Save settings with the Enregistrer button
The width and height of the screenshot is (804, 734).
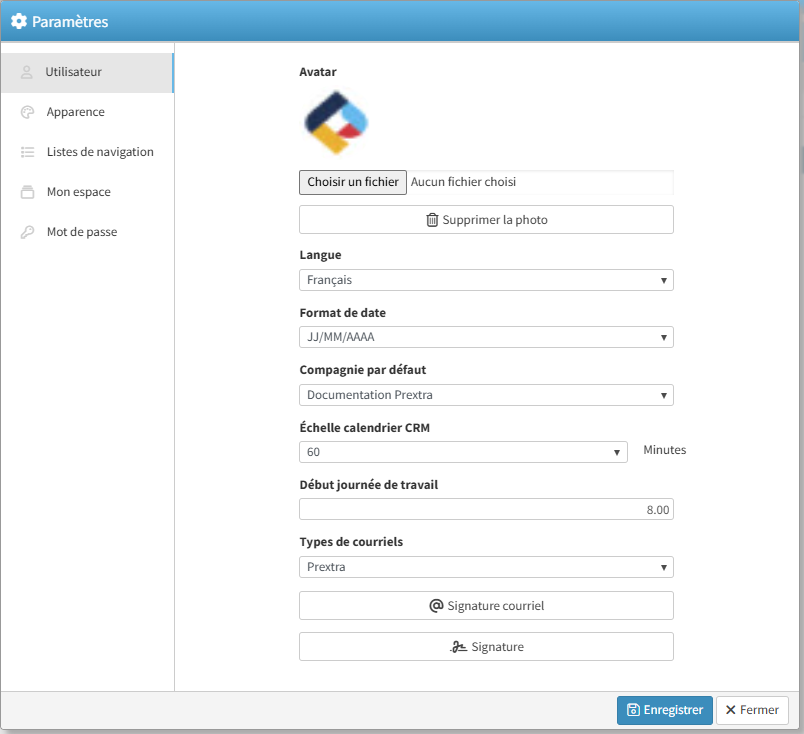coord(664,710)
